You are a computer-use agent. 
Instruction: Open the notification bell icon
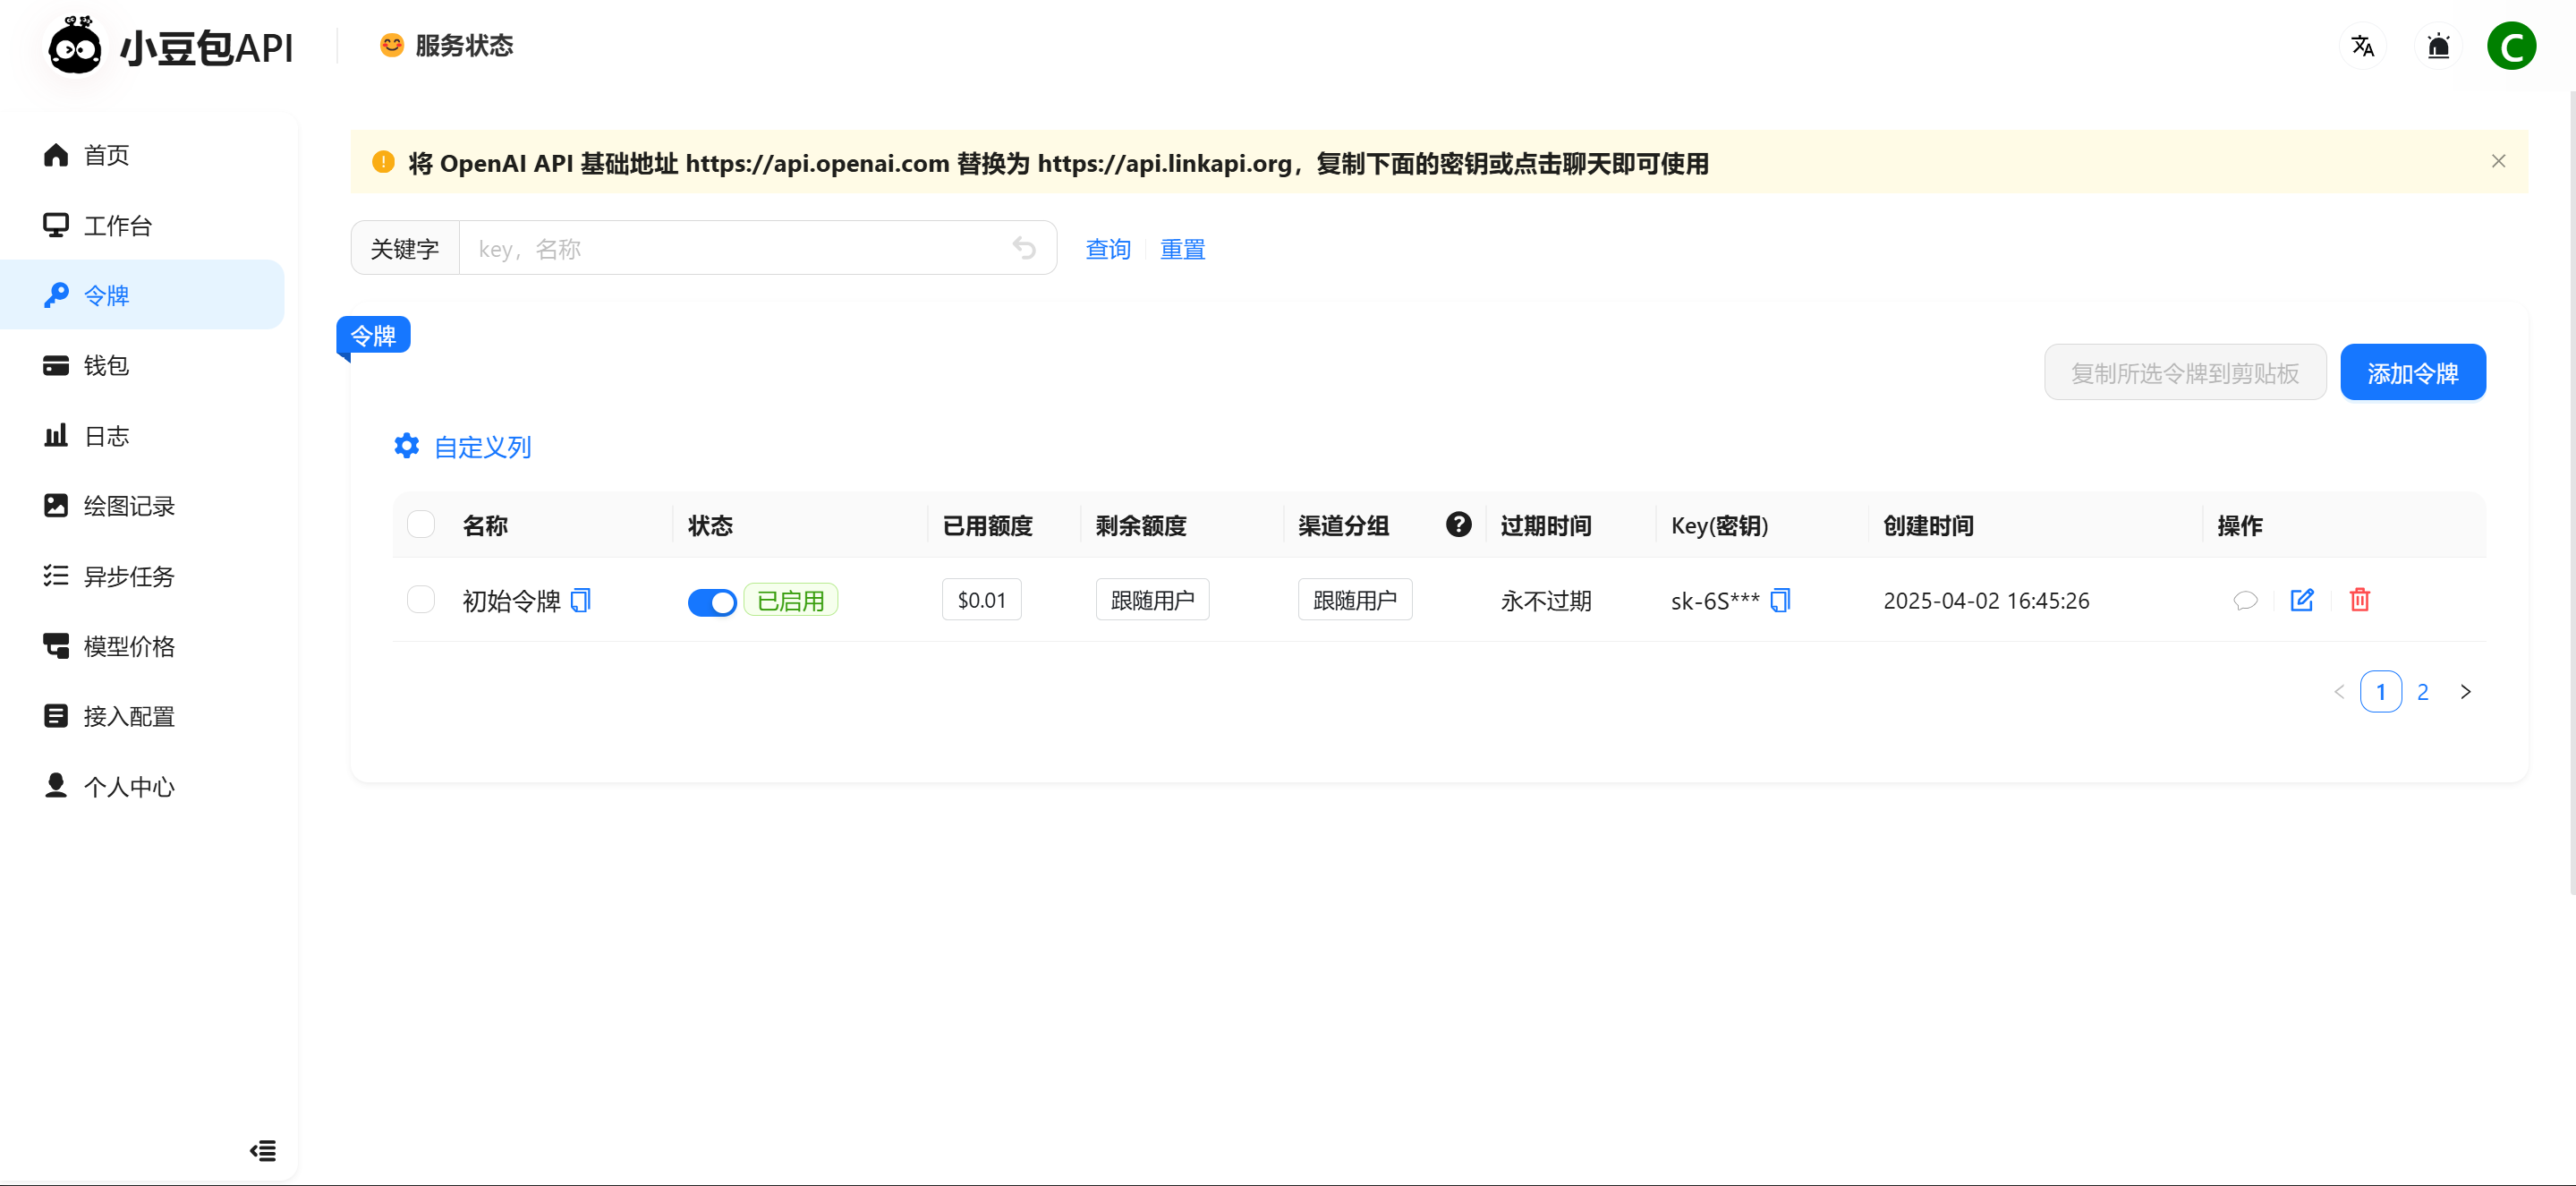tap(2438, 46)
